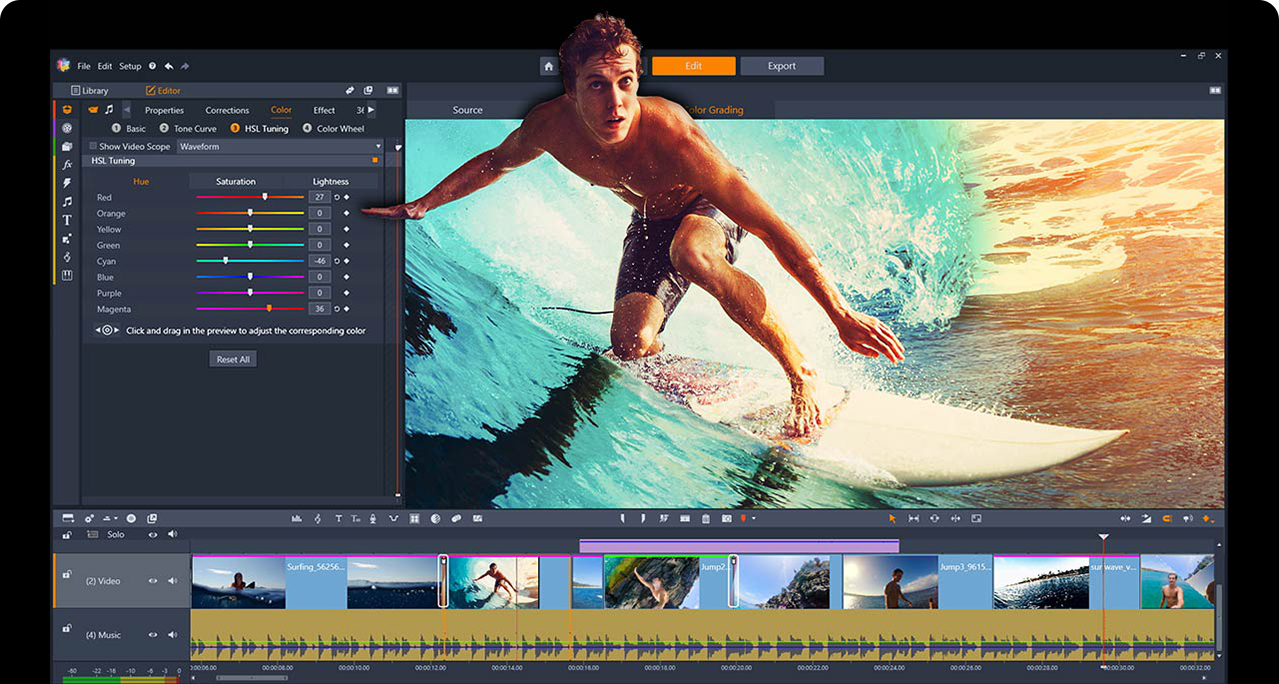
Task: Select the Jump3_9615 clip on the timeline
Action: coord(917,582)
